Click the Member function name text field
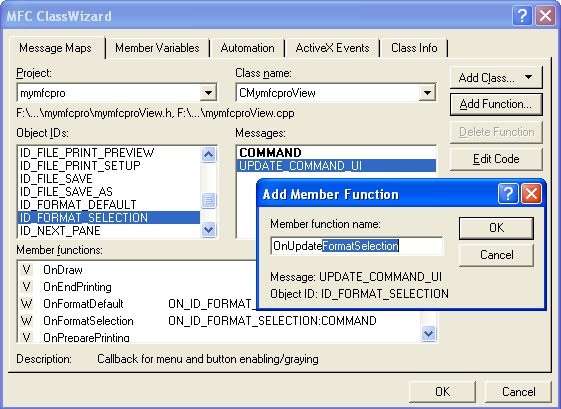 point(357,246)
